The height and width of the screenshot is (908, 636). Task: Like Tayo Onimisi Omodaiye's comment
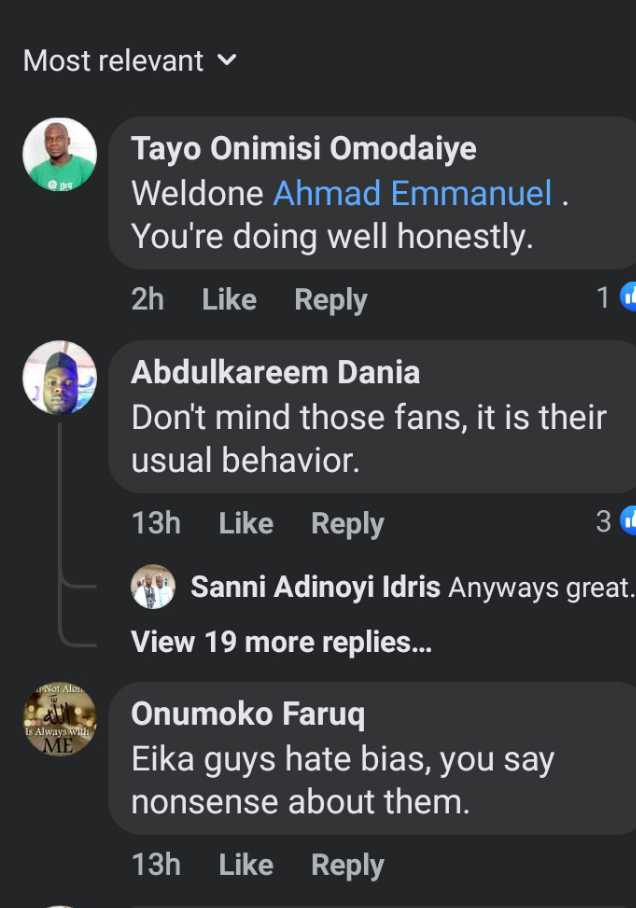point(229,299)
